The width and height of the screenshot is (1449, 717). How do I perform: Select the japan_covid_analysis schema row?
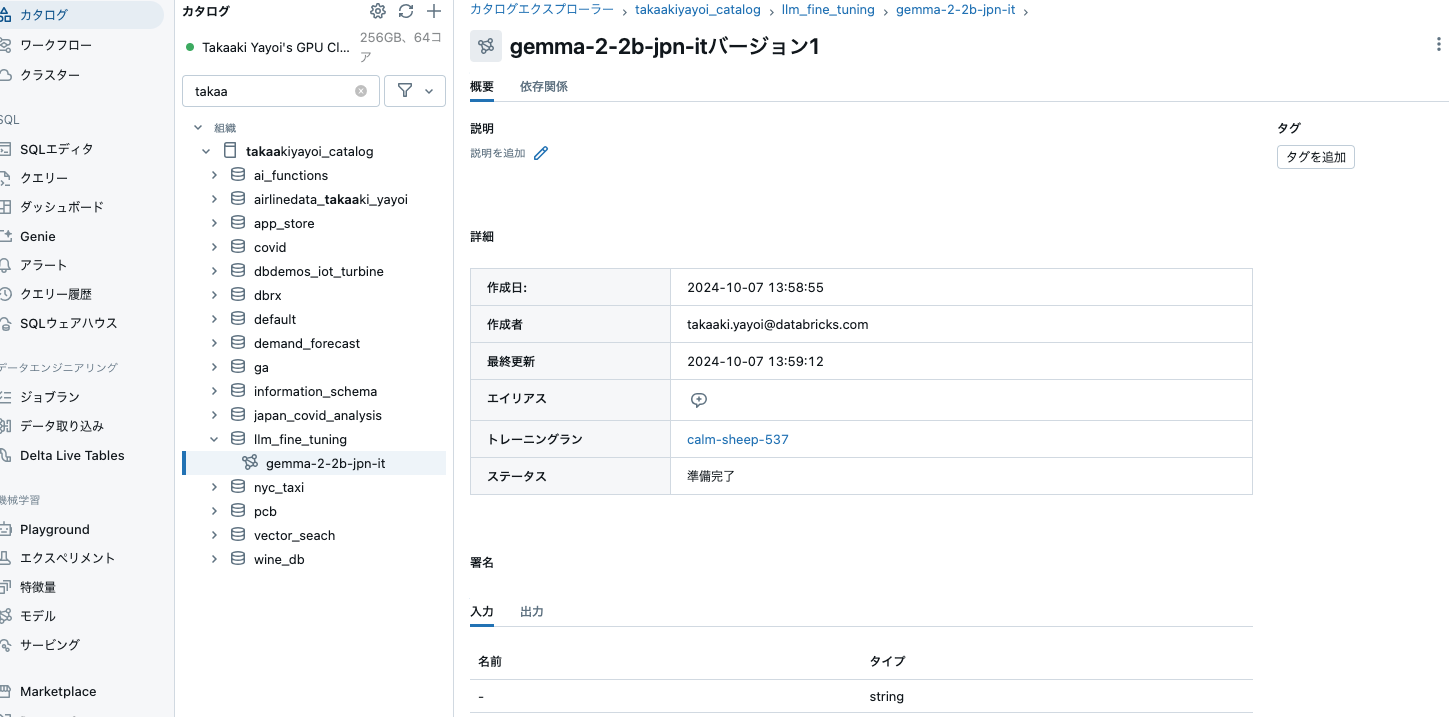(314, 415)
